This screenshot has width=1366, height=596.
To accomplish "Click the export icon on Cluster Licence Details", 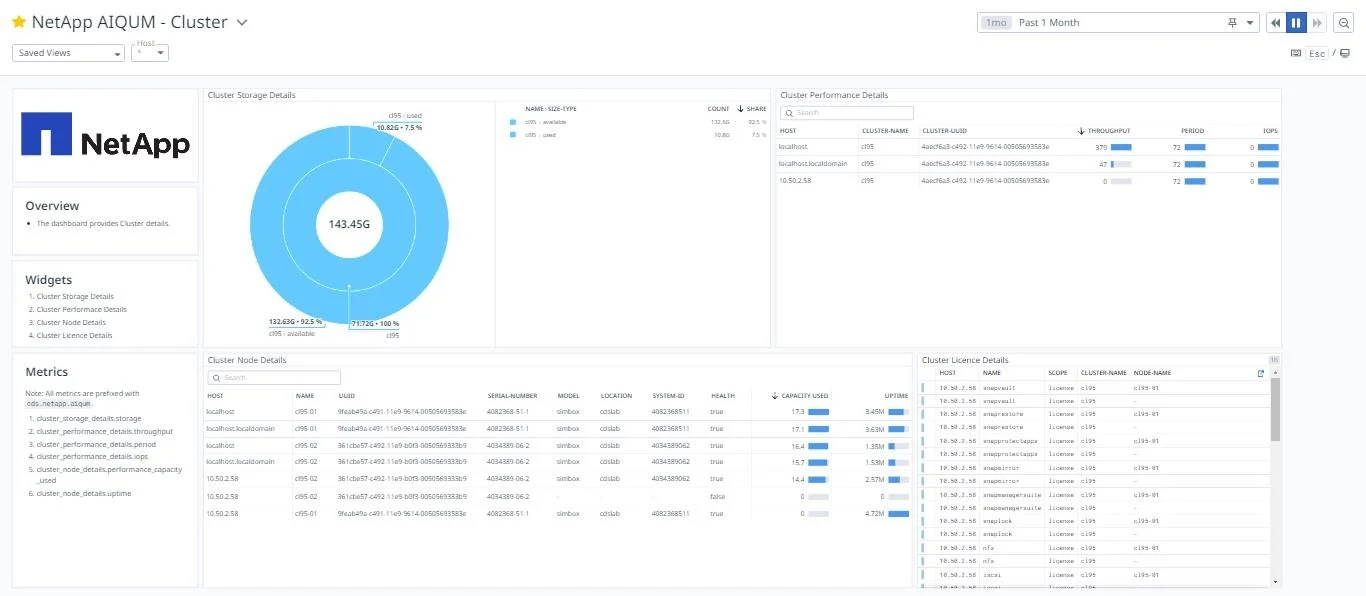I will (x=1262, y=372).
